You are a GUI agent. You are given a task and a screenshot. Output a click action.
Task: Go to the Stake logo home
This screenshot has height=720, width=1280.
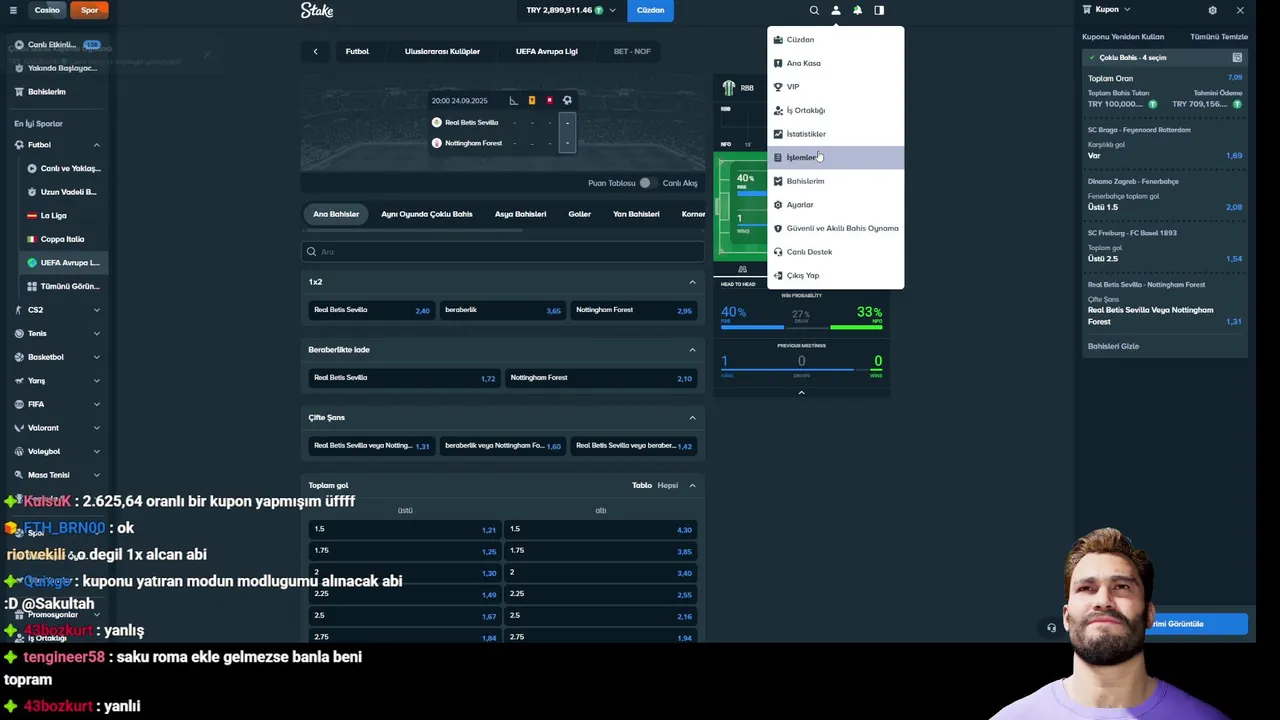point(317,10)
